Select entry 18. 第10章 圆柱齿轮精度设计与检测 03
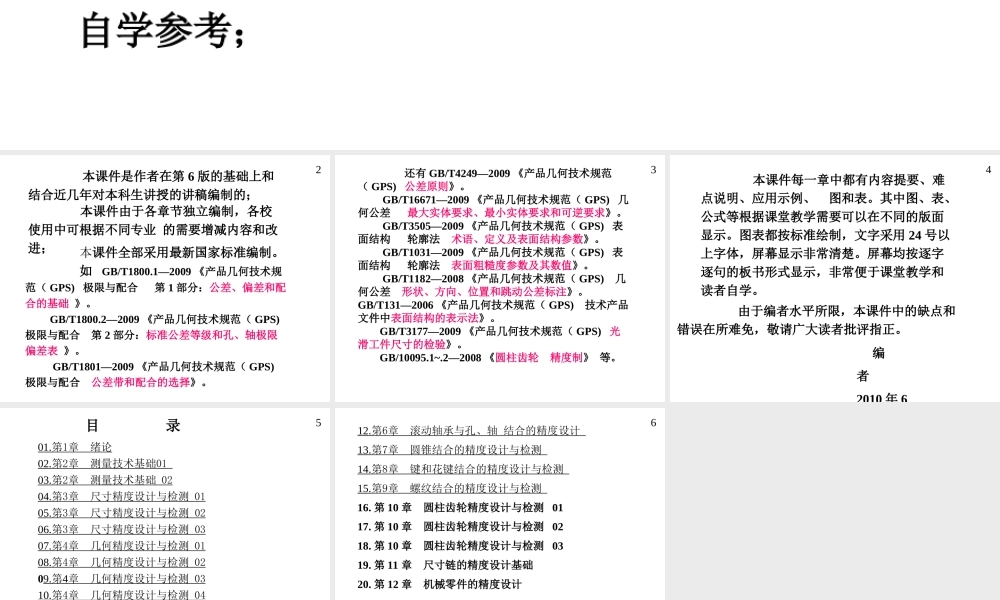This screenshot has height=600, width=1000. (460, 546)
